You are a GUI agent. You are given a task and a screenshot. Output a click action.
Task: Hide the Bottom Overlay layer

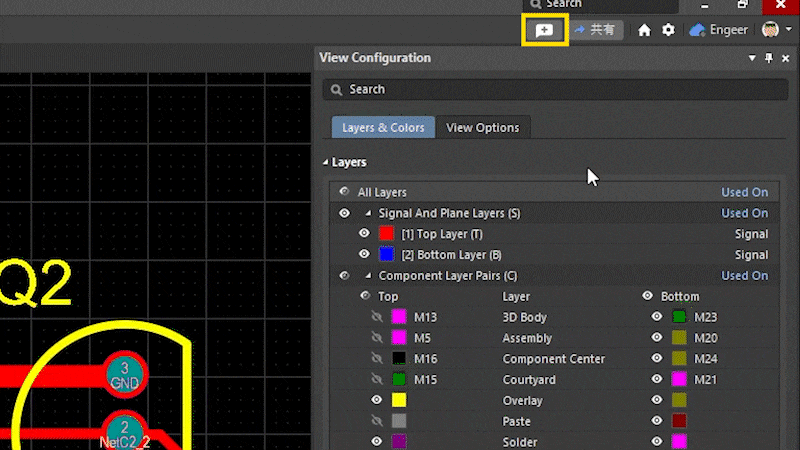coord(657,400)
